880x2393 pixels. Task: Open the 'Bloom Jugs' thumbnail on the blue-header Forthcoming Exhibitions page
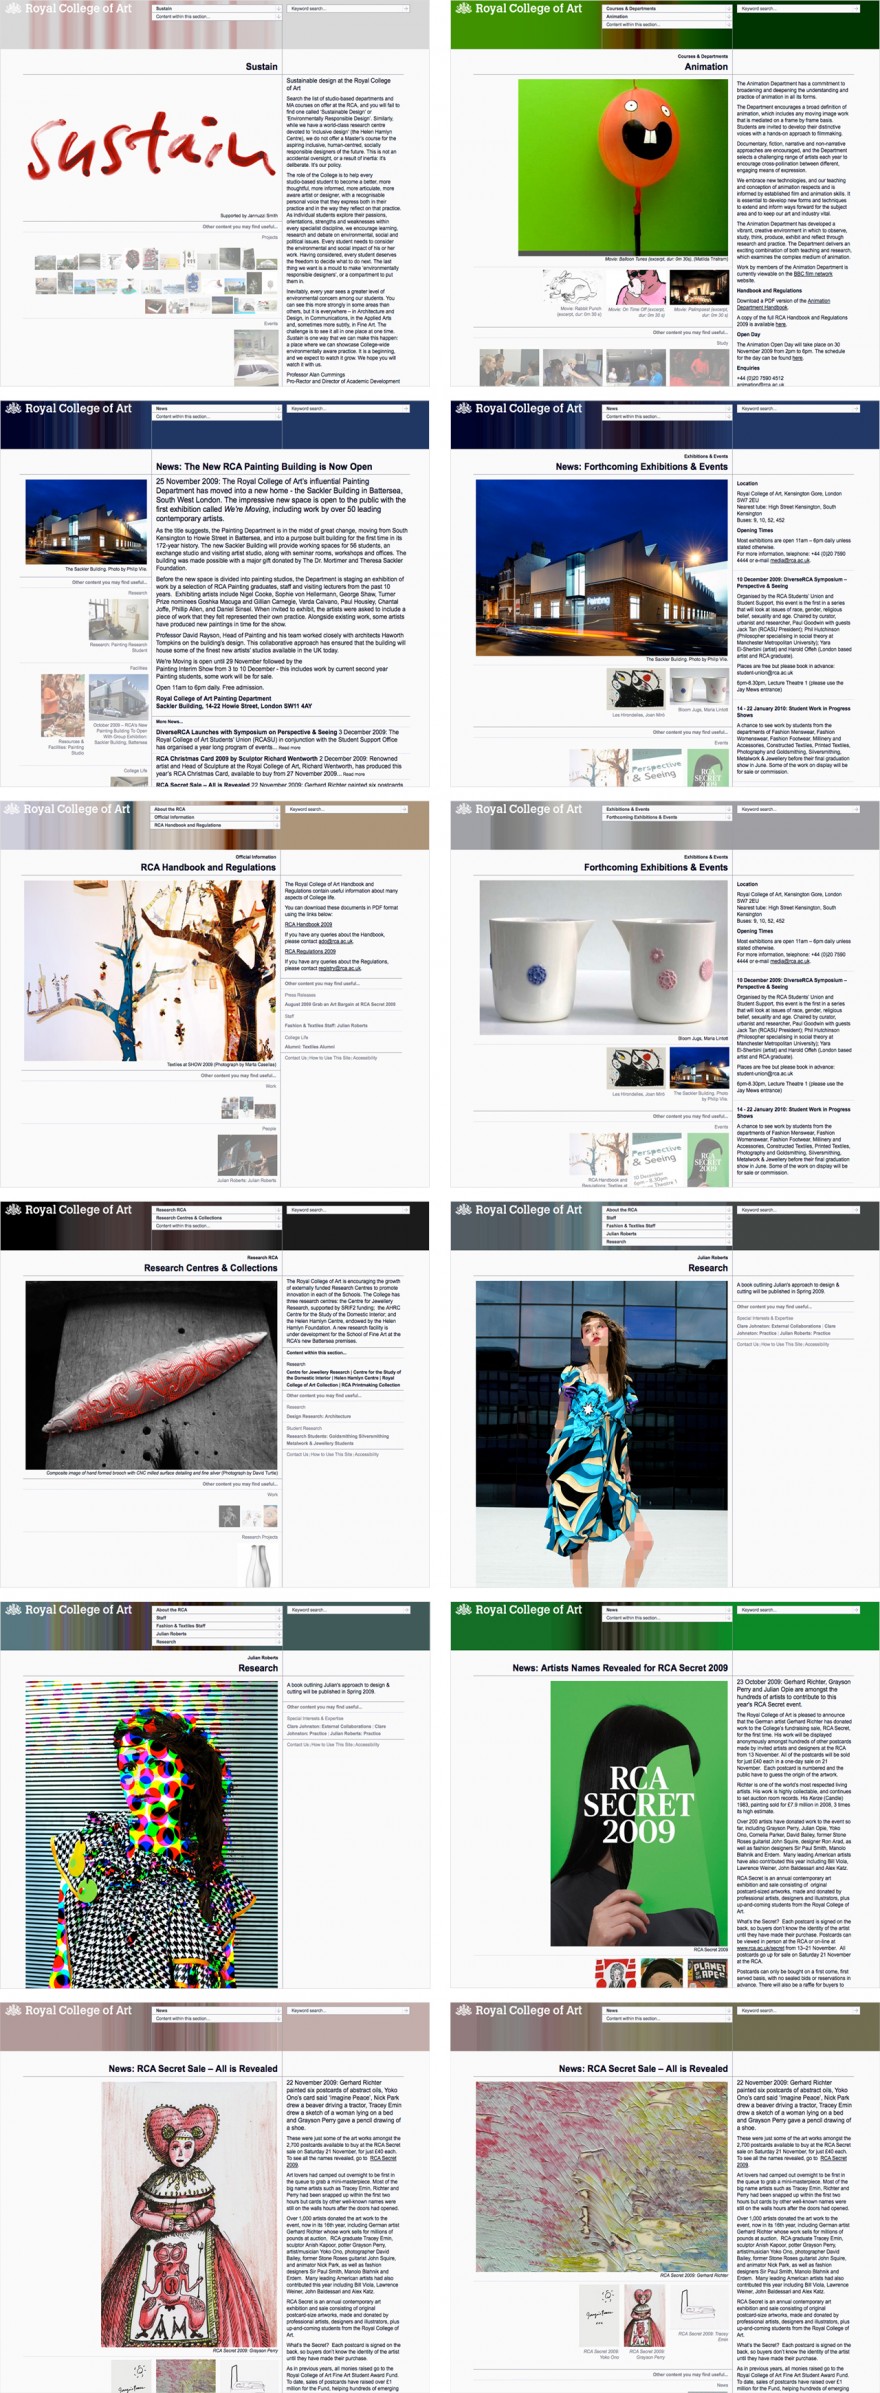[x=699, y=687]
